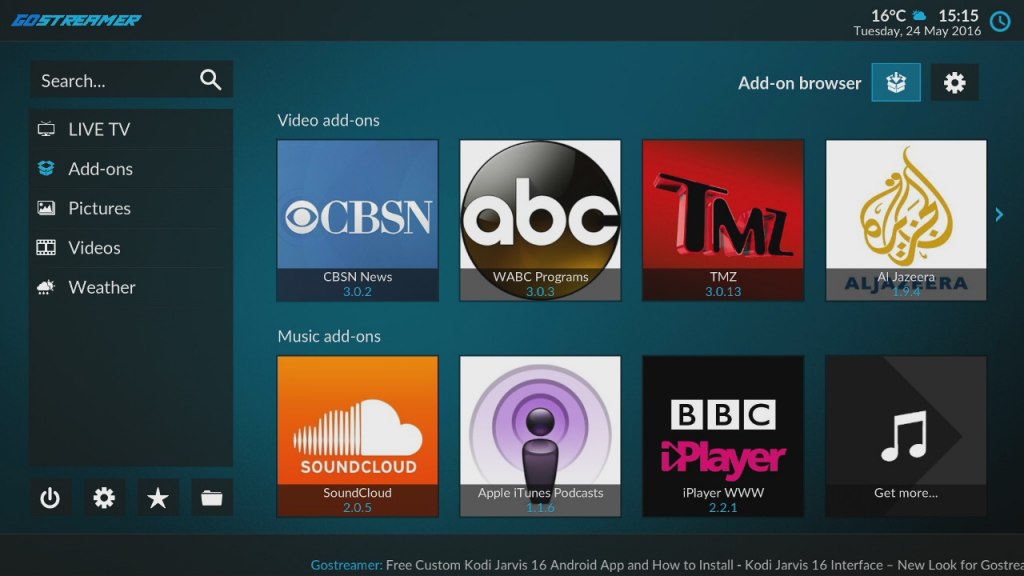
Task: Select LIVE TV menu item
Action: click(131, 129)
